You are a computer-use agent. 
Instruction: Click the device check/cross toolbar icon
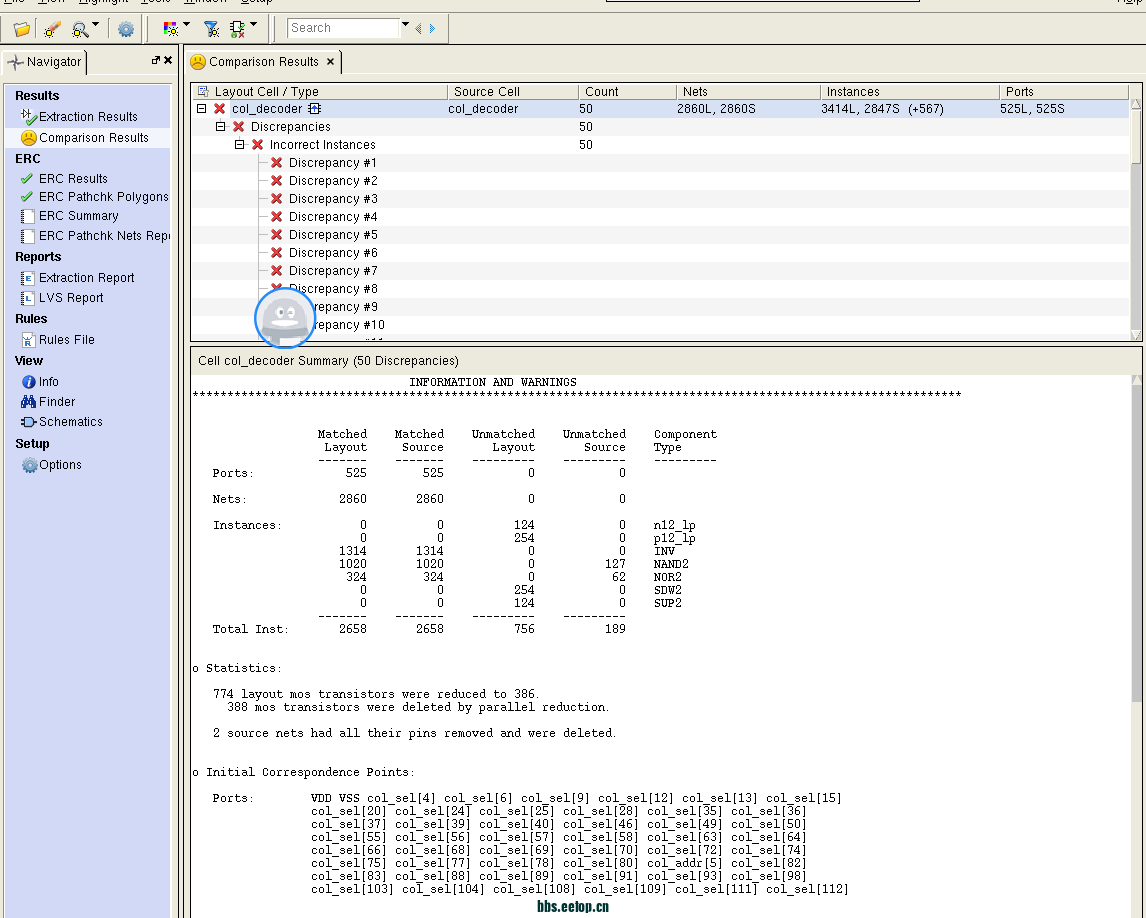[x=238, y=29]
